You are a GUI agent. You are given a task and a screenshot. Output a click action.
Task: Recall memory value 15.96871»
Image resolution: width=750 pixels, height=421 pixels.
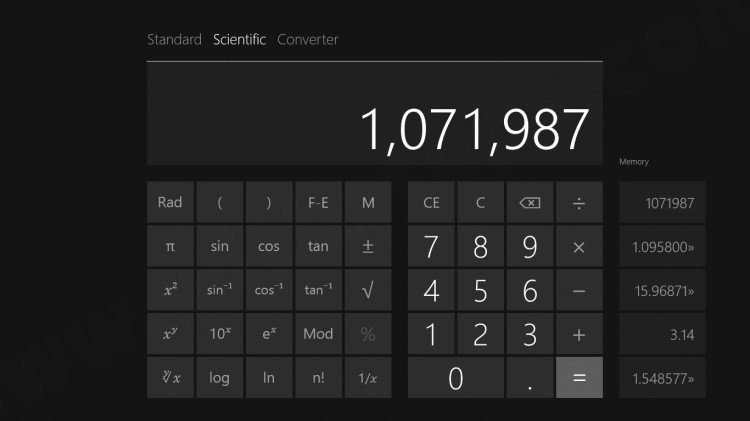click(662, 290)
